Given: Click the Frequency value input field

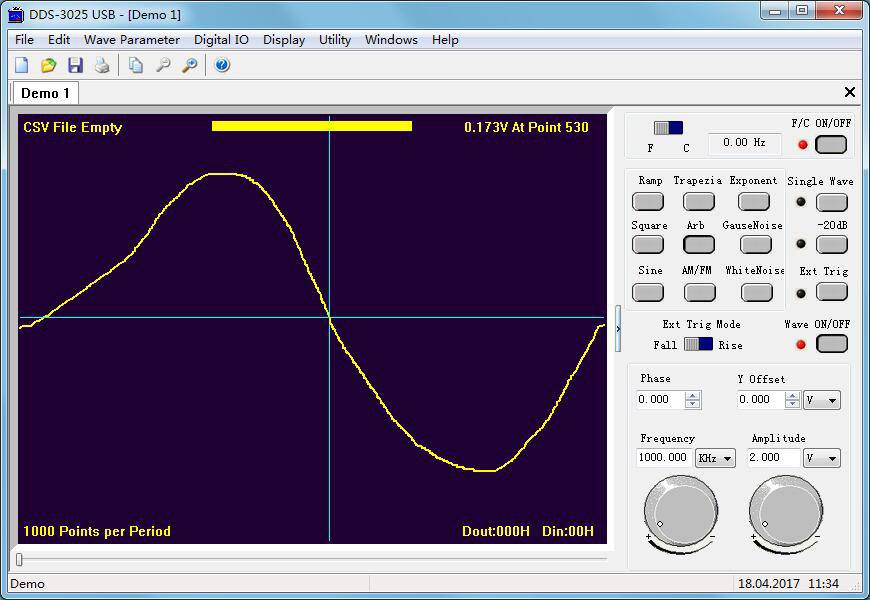Looking at the screenshot, I should pyautogui.click(x=663, y=458).
